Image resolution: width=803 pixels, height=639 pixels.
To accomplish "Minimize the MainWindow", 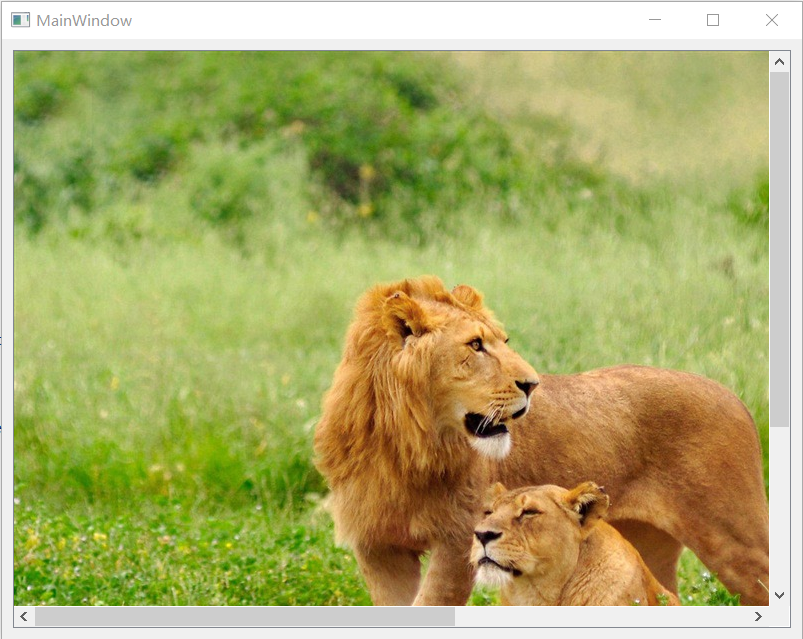I will 655,19.
